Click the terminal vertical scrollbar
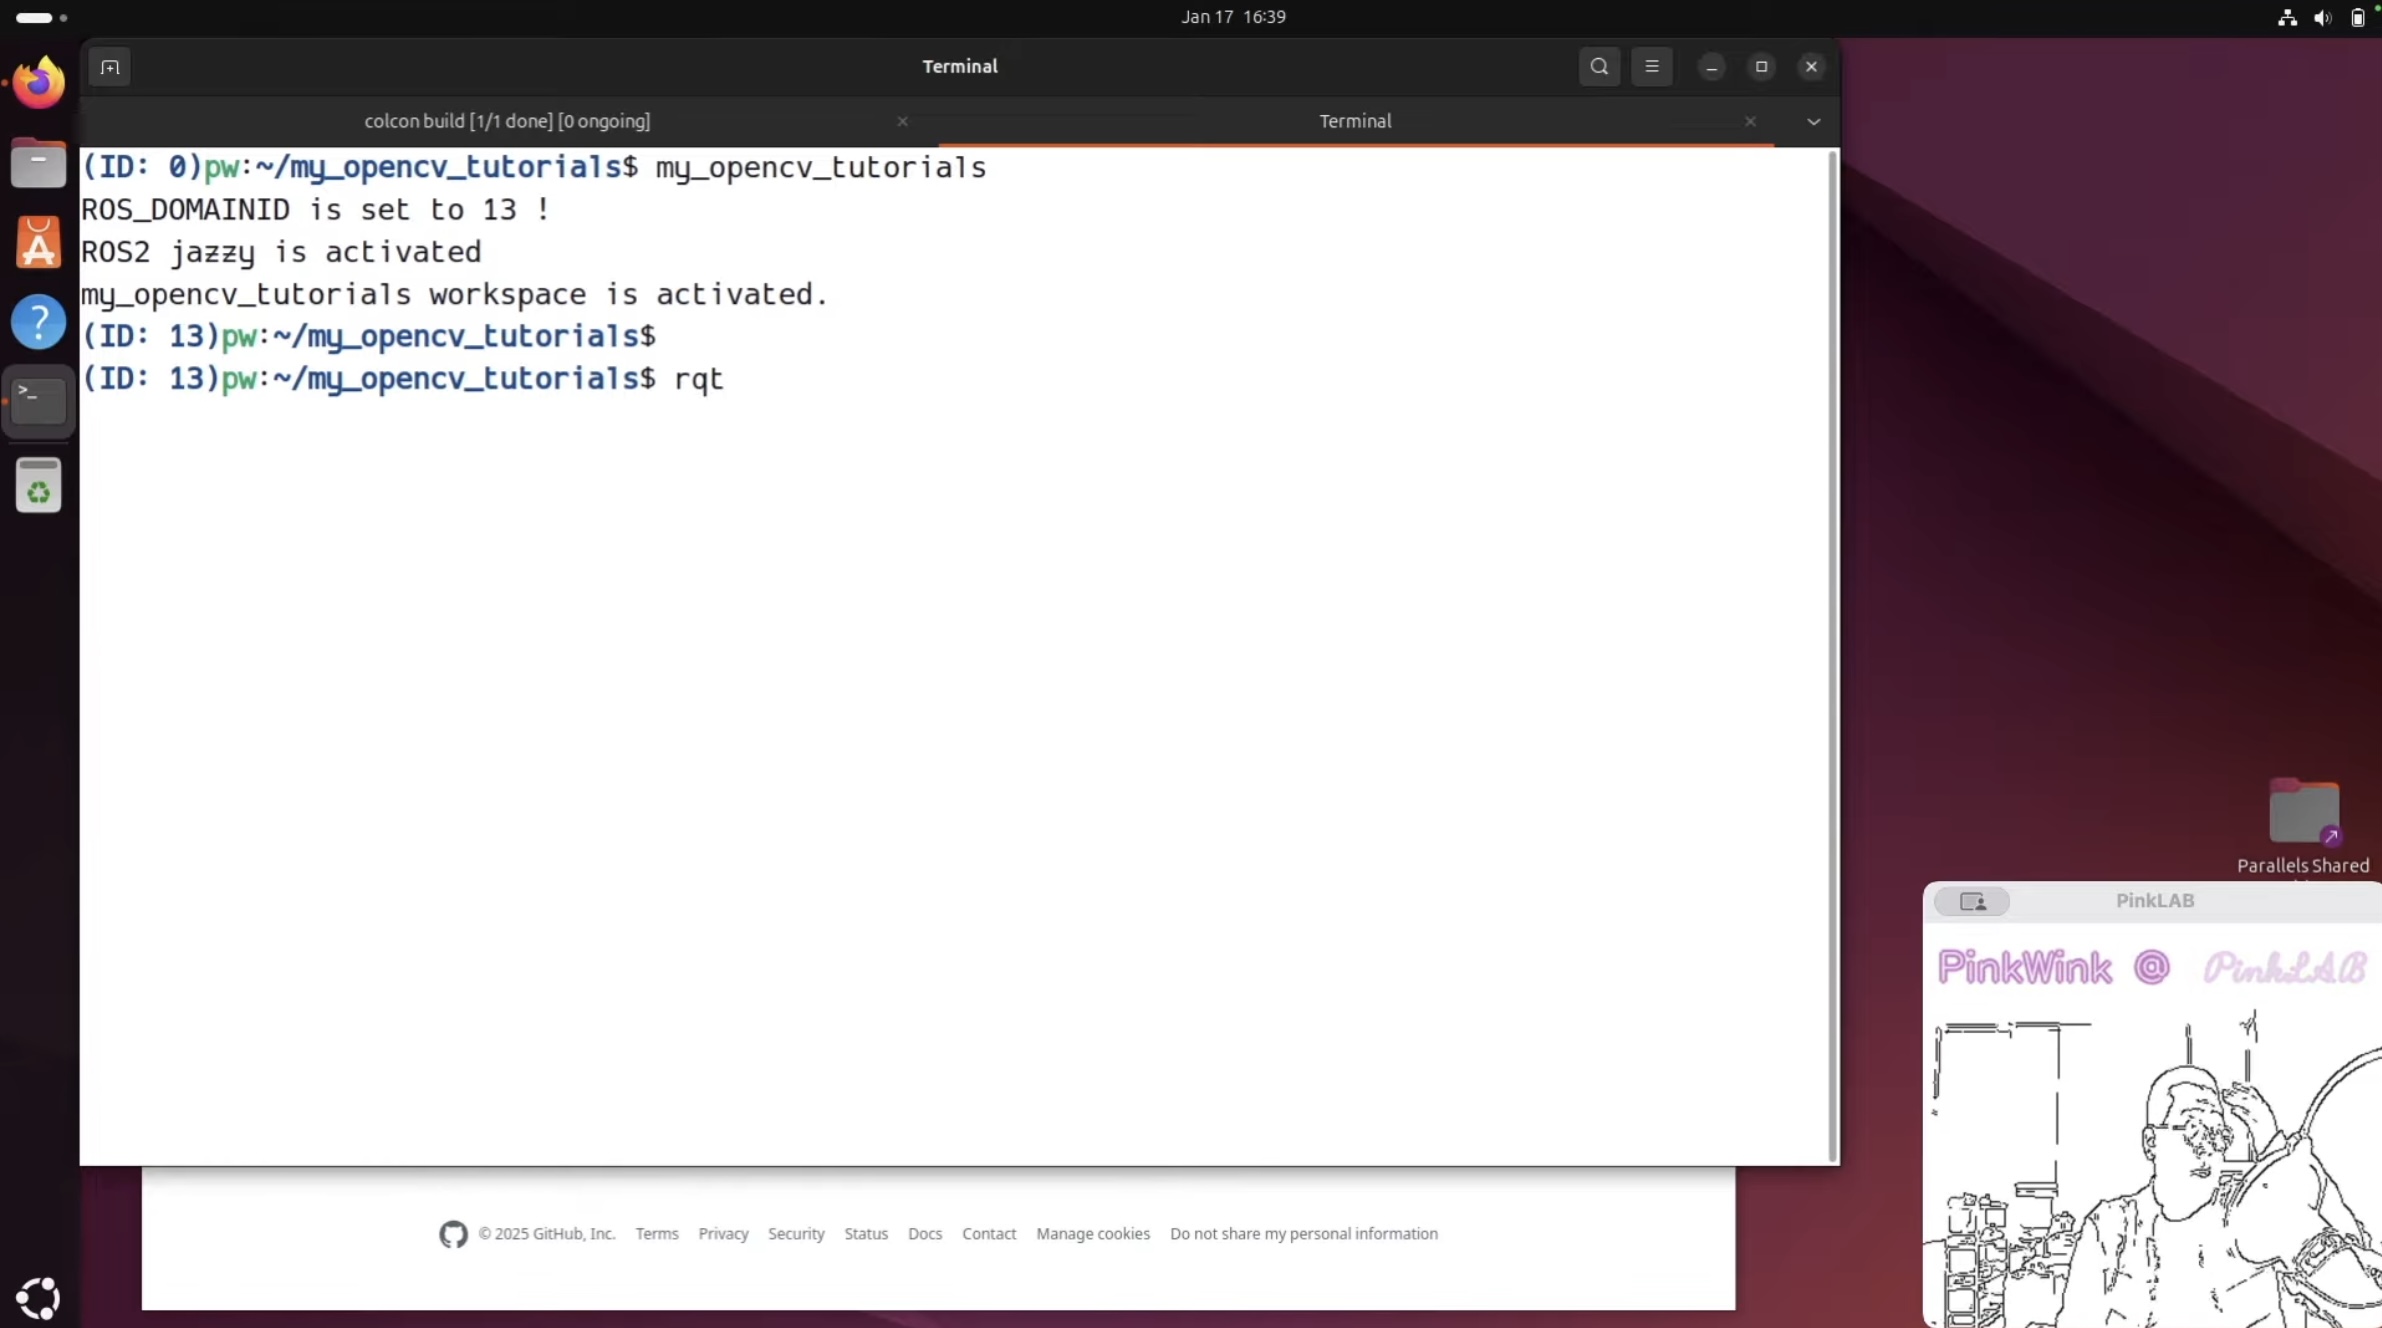The height and width of the screenshot is (1328, 2382). pos(1832,655)
